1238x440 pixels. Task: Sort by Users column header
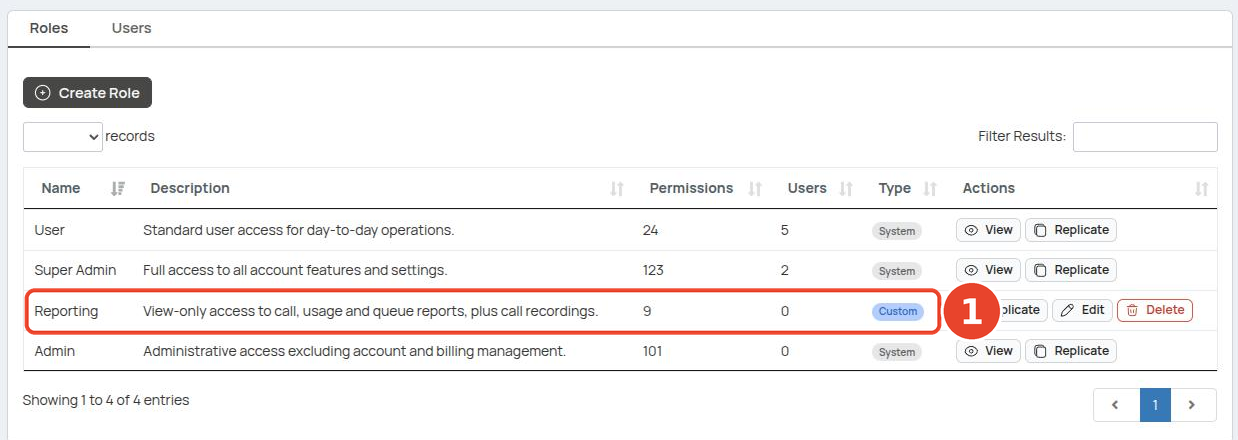pos(820,188)
